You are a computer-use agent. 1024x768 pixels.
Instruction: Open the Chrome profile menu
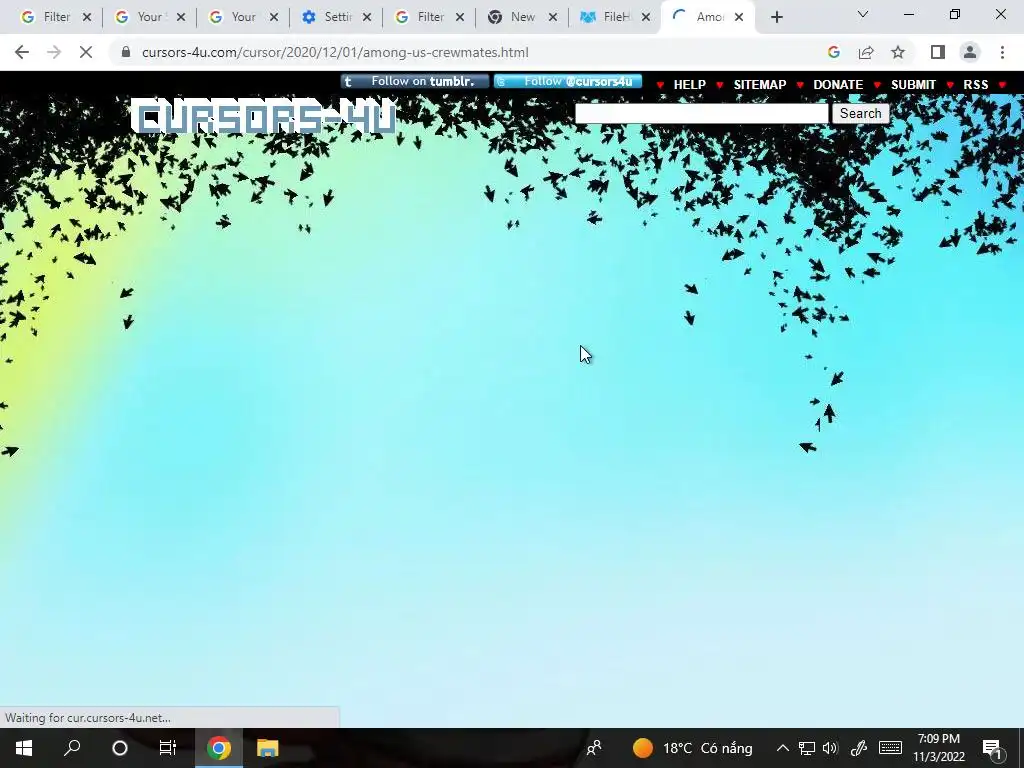970,52
